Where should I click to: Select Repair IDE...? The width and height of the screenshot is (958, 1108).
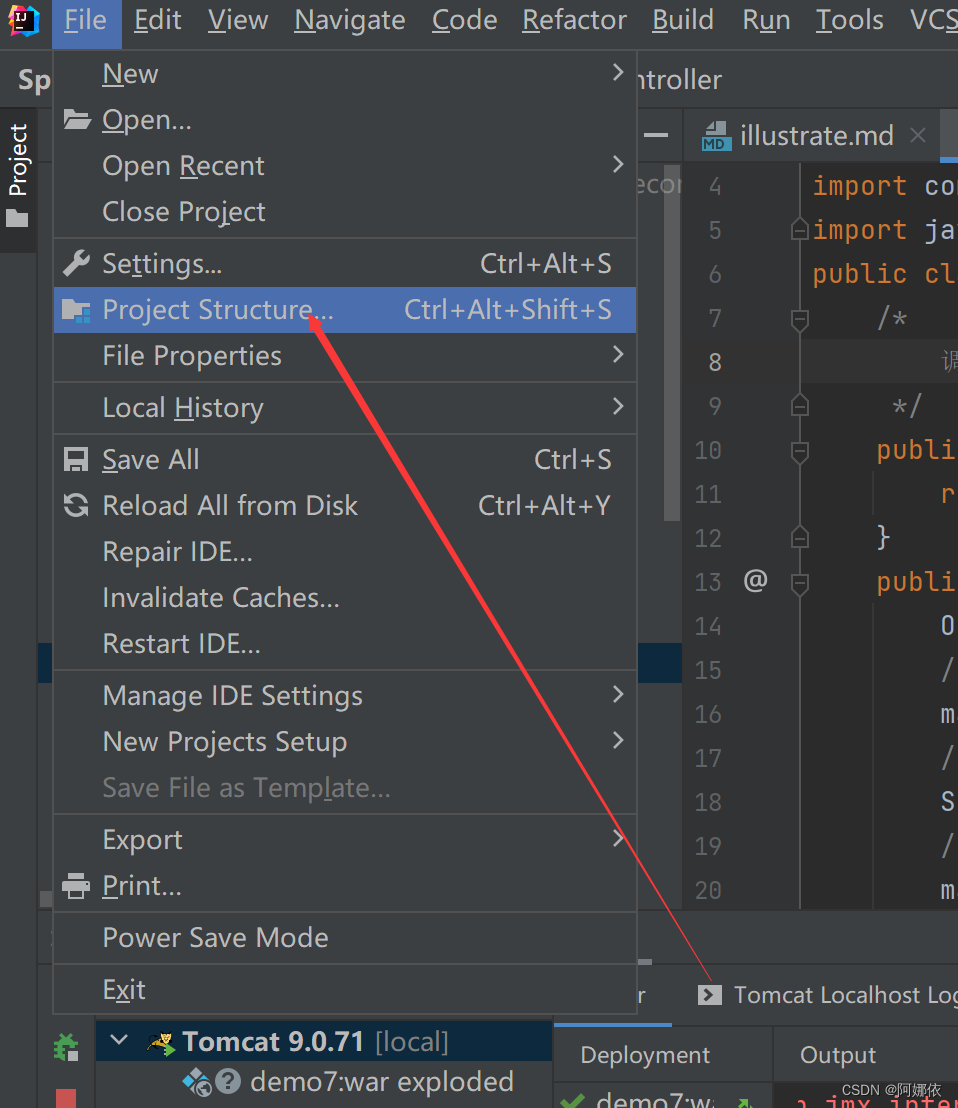click(345, 551)
